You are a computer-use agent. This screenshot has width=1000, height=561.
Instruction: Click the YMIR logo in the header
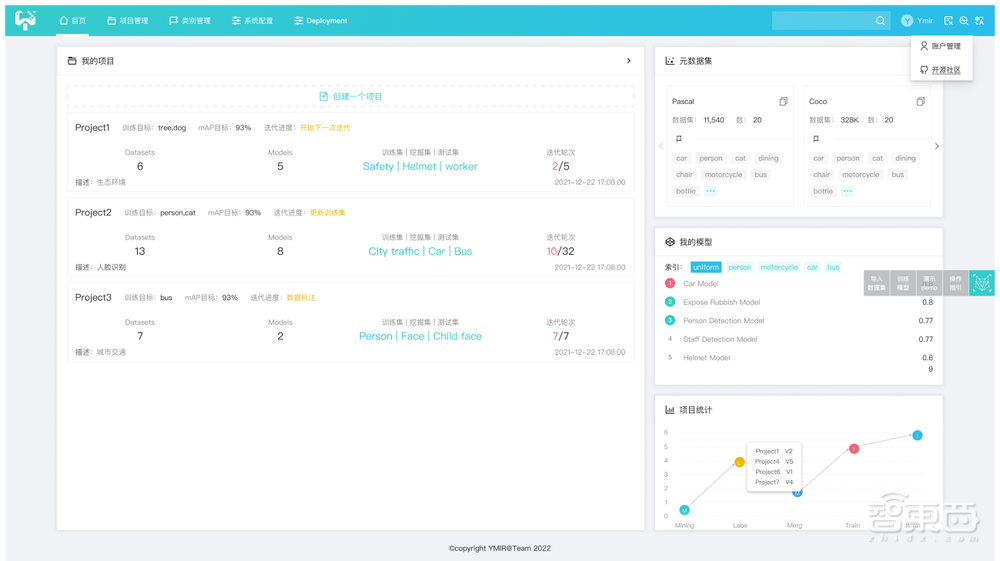pyautogui.click(x=25, y=20)
